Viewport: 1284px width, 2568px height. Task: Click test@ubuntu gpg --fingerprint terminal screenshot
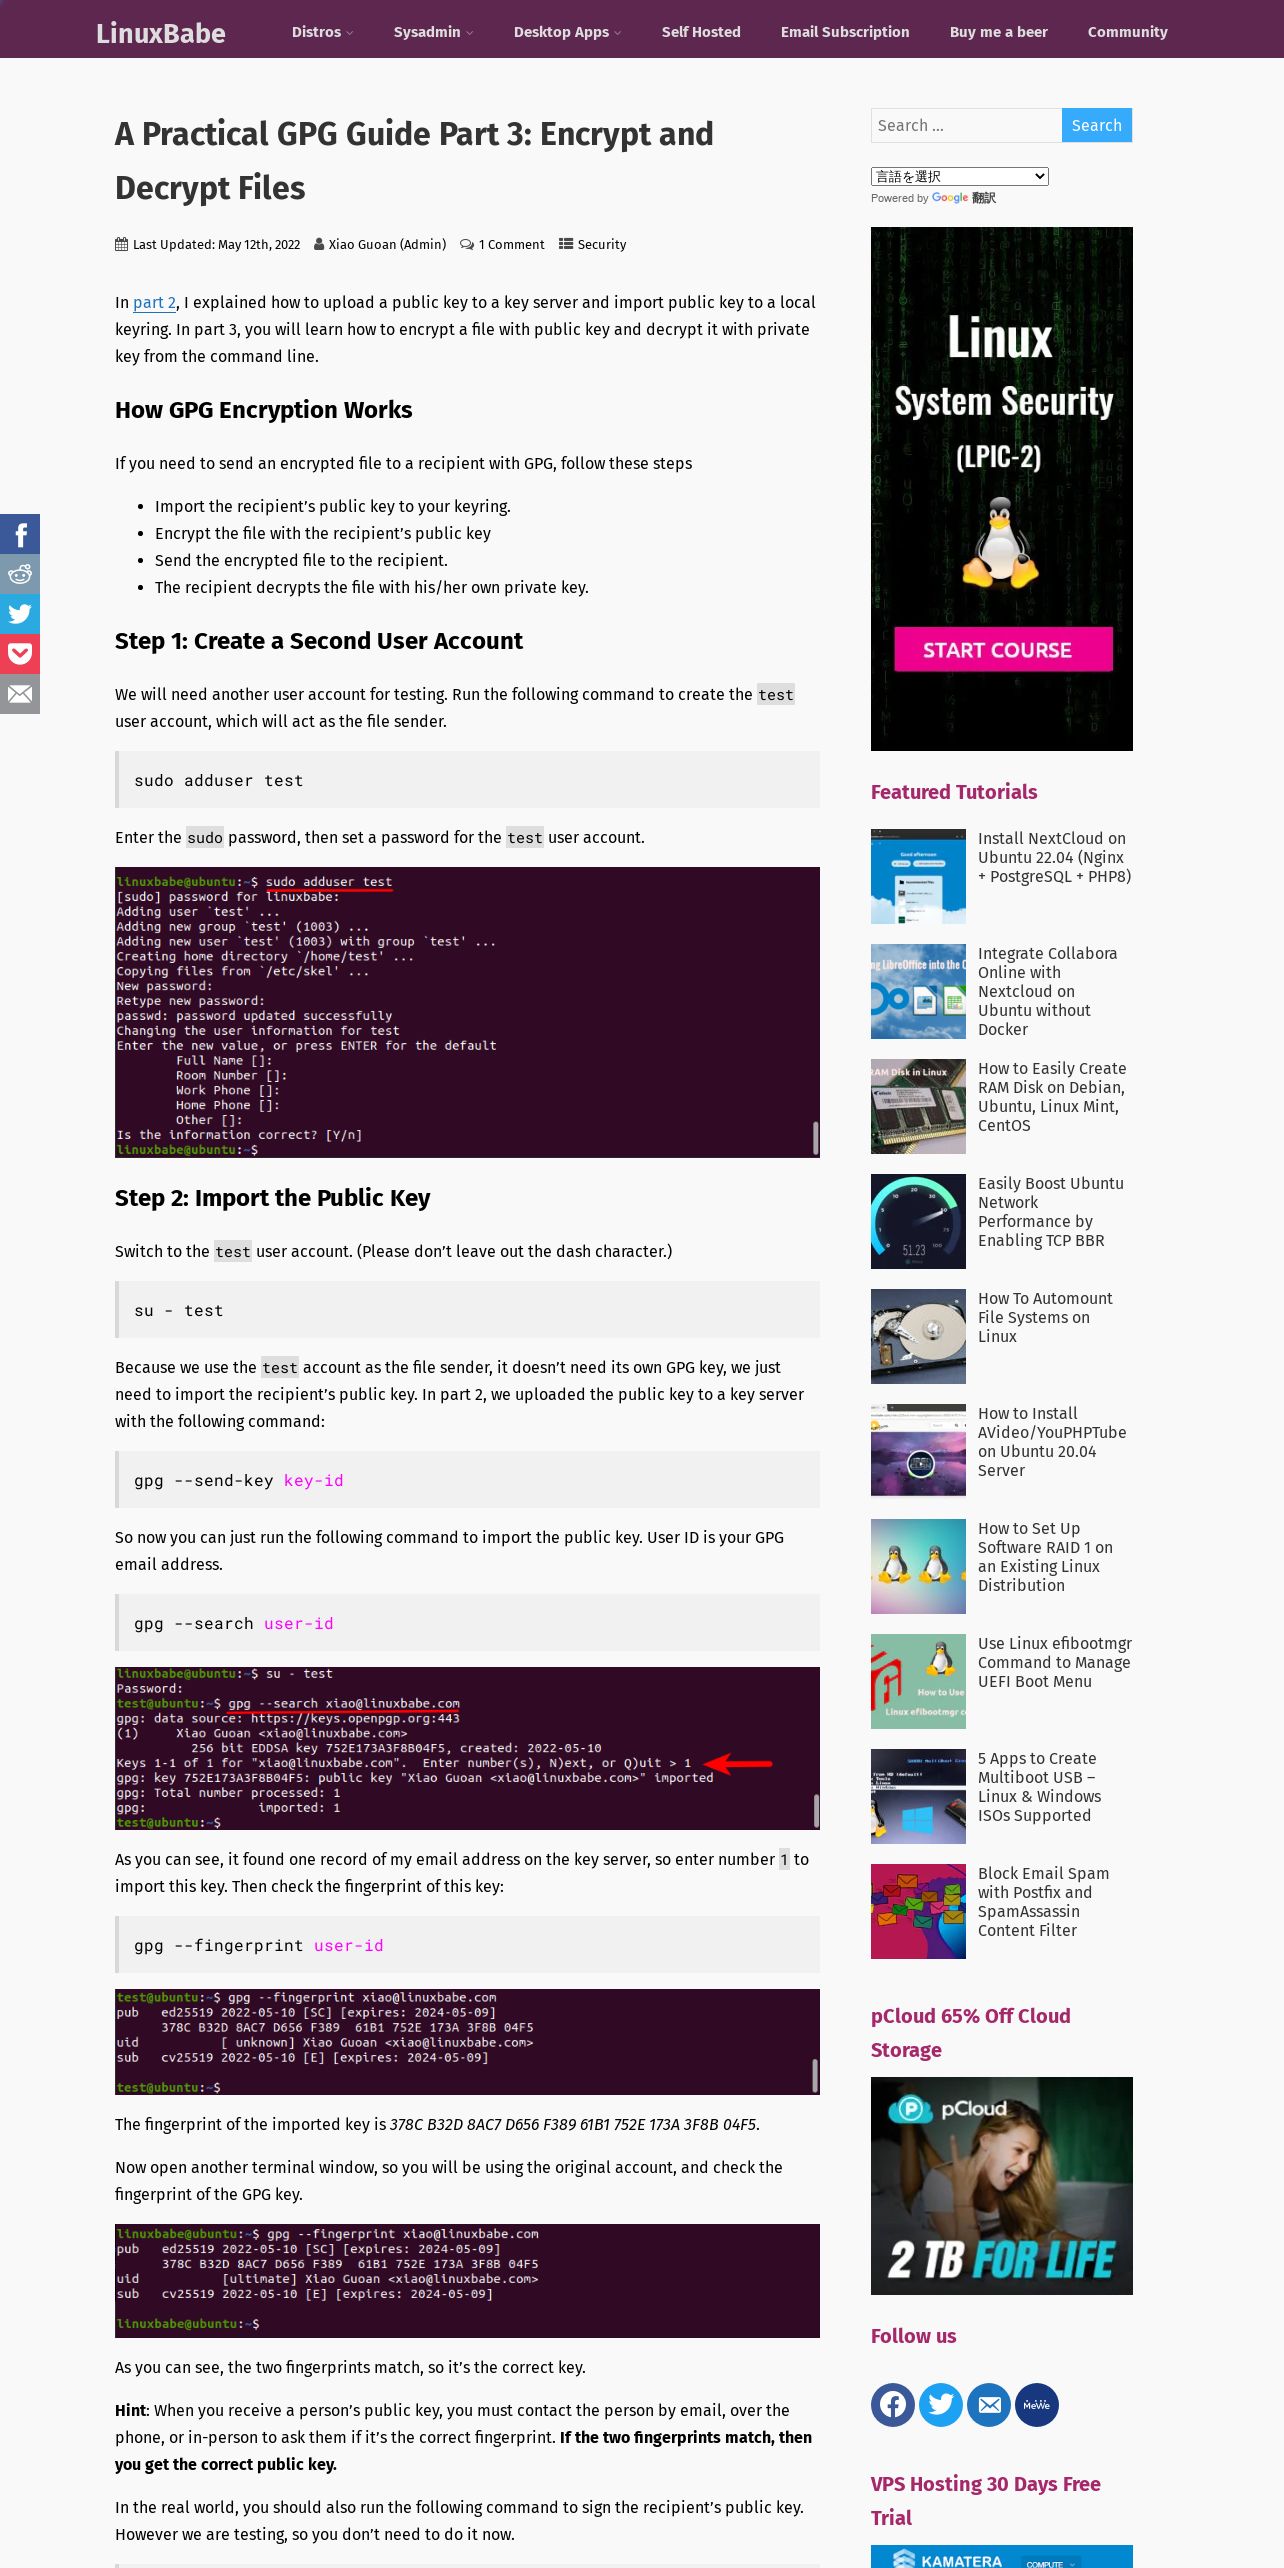[467, 2042]
